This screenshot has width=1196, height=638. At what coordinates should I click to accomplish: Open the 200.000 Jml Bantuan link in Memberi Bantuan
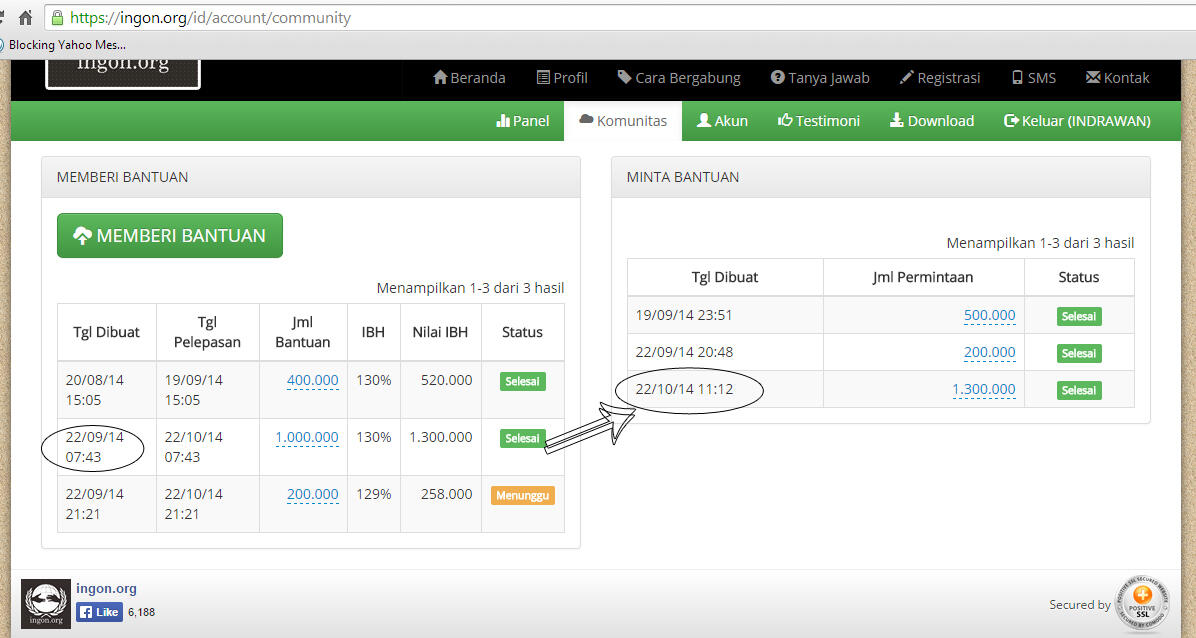click(313, 495)
